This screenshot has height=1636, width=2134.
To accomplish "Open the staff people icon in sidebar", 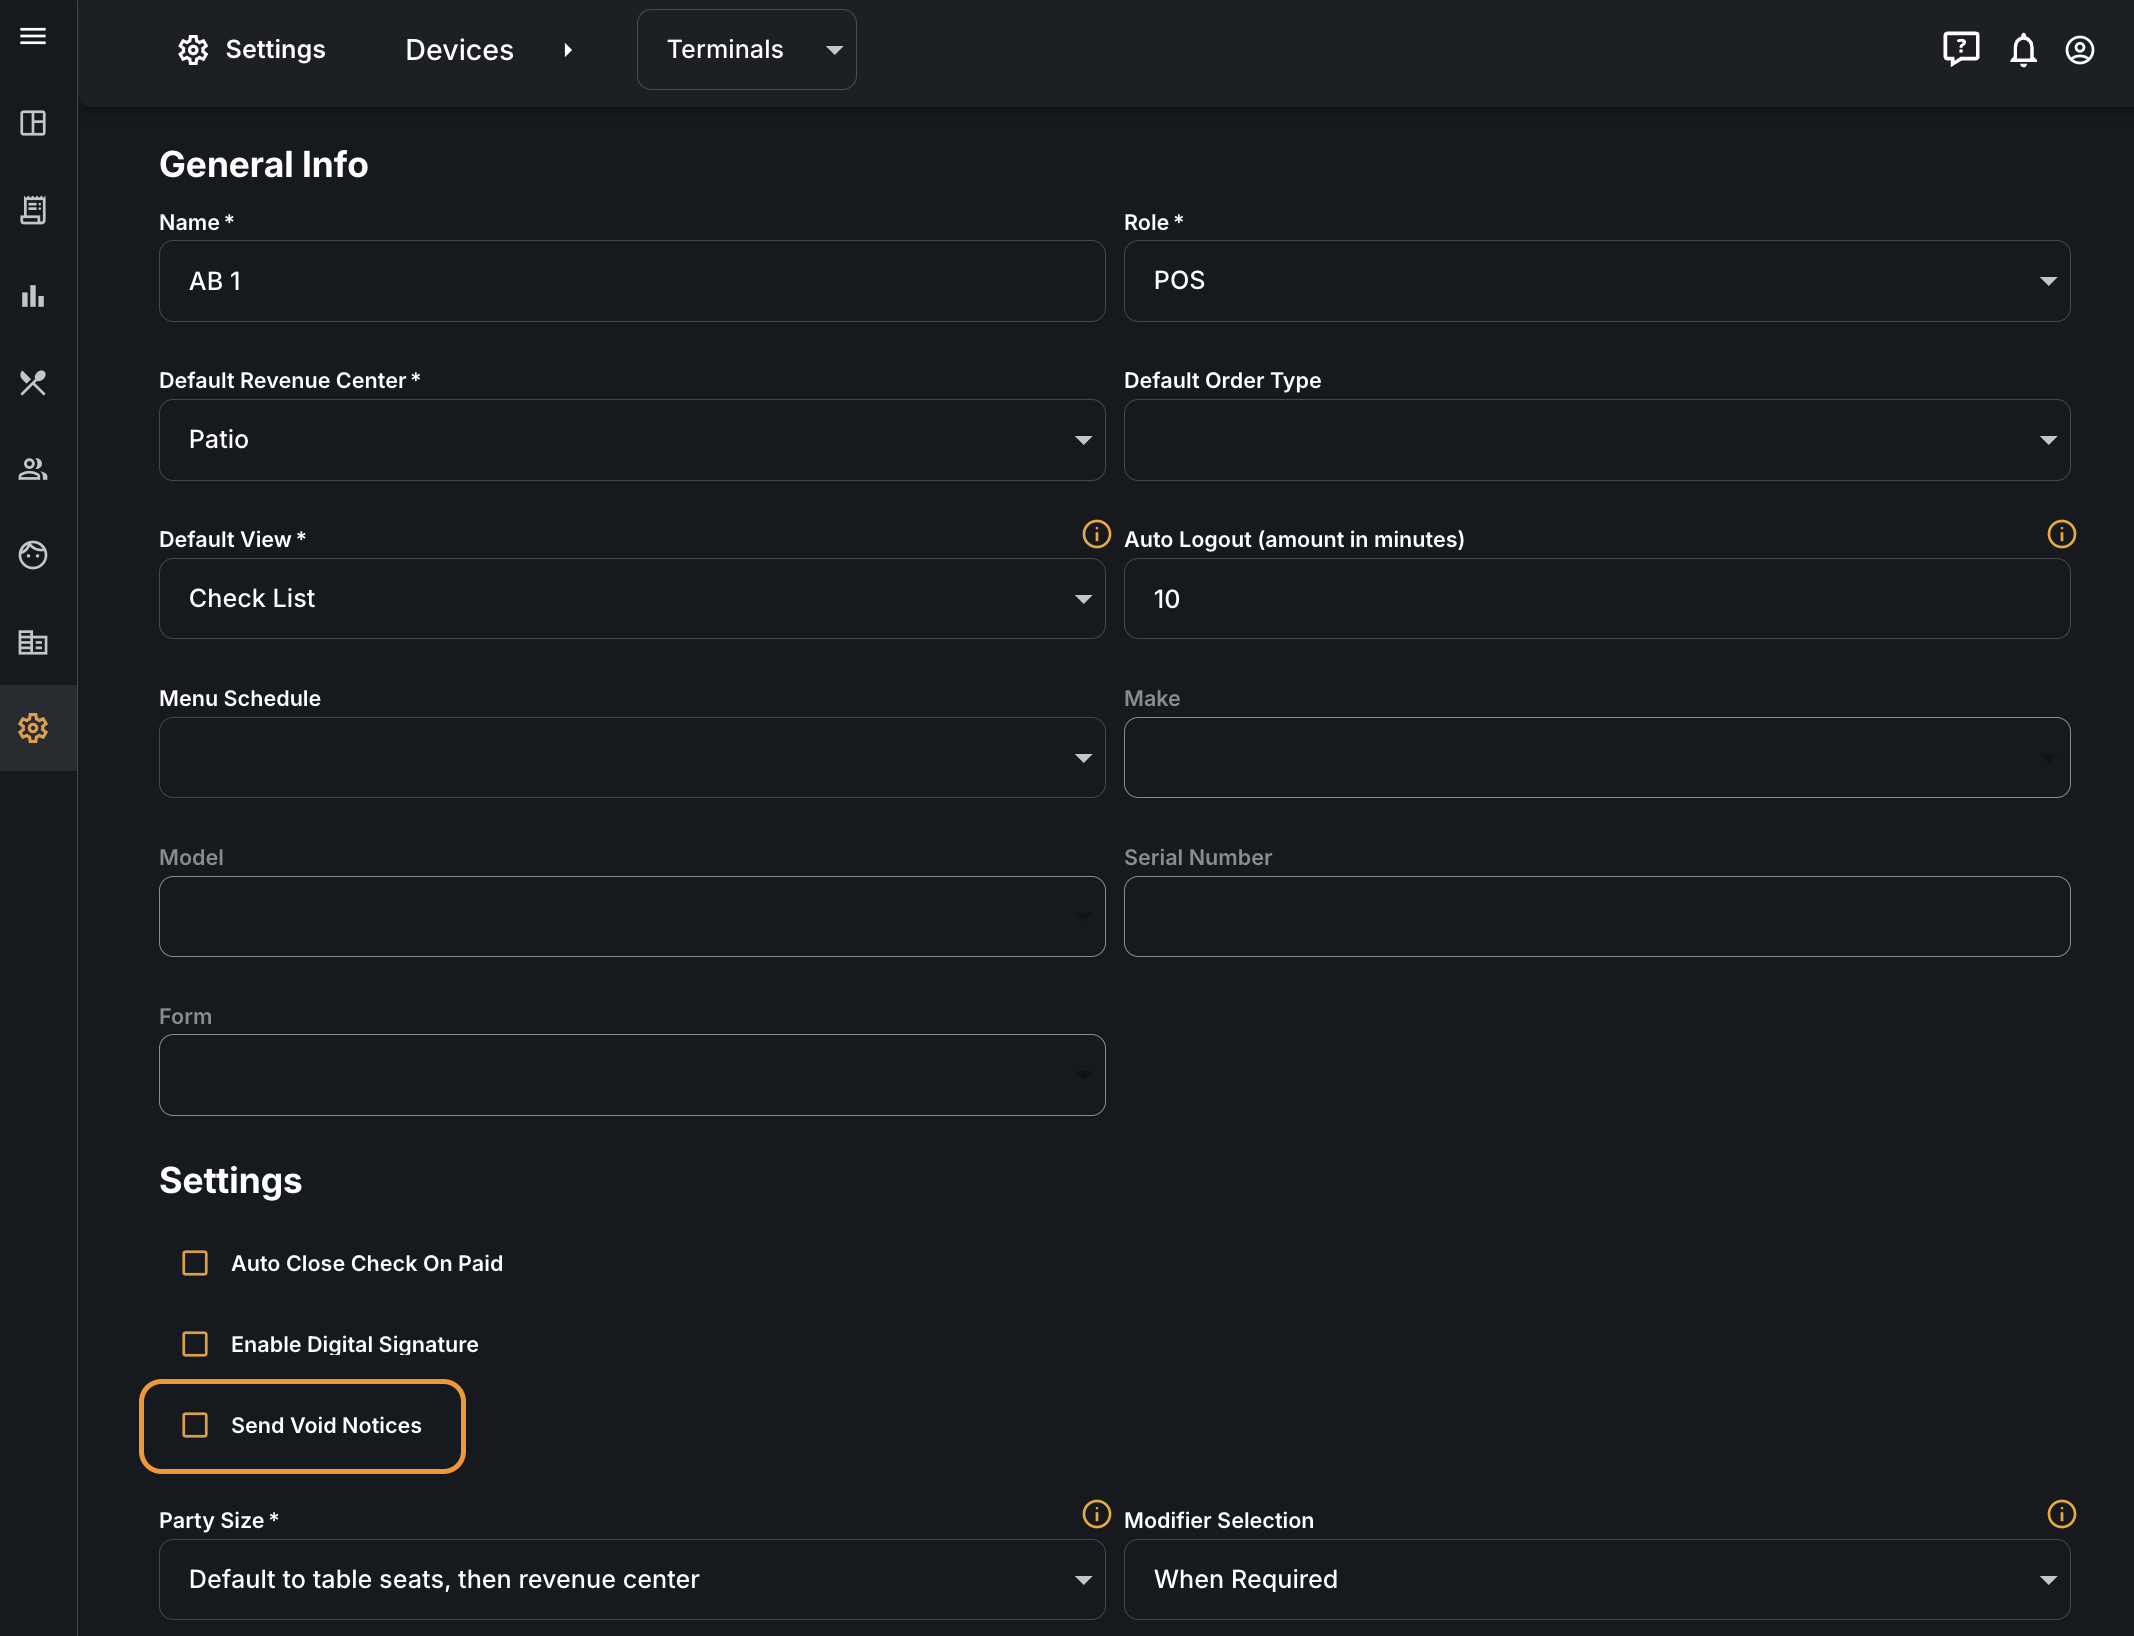I will (x=33, y=468).
